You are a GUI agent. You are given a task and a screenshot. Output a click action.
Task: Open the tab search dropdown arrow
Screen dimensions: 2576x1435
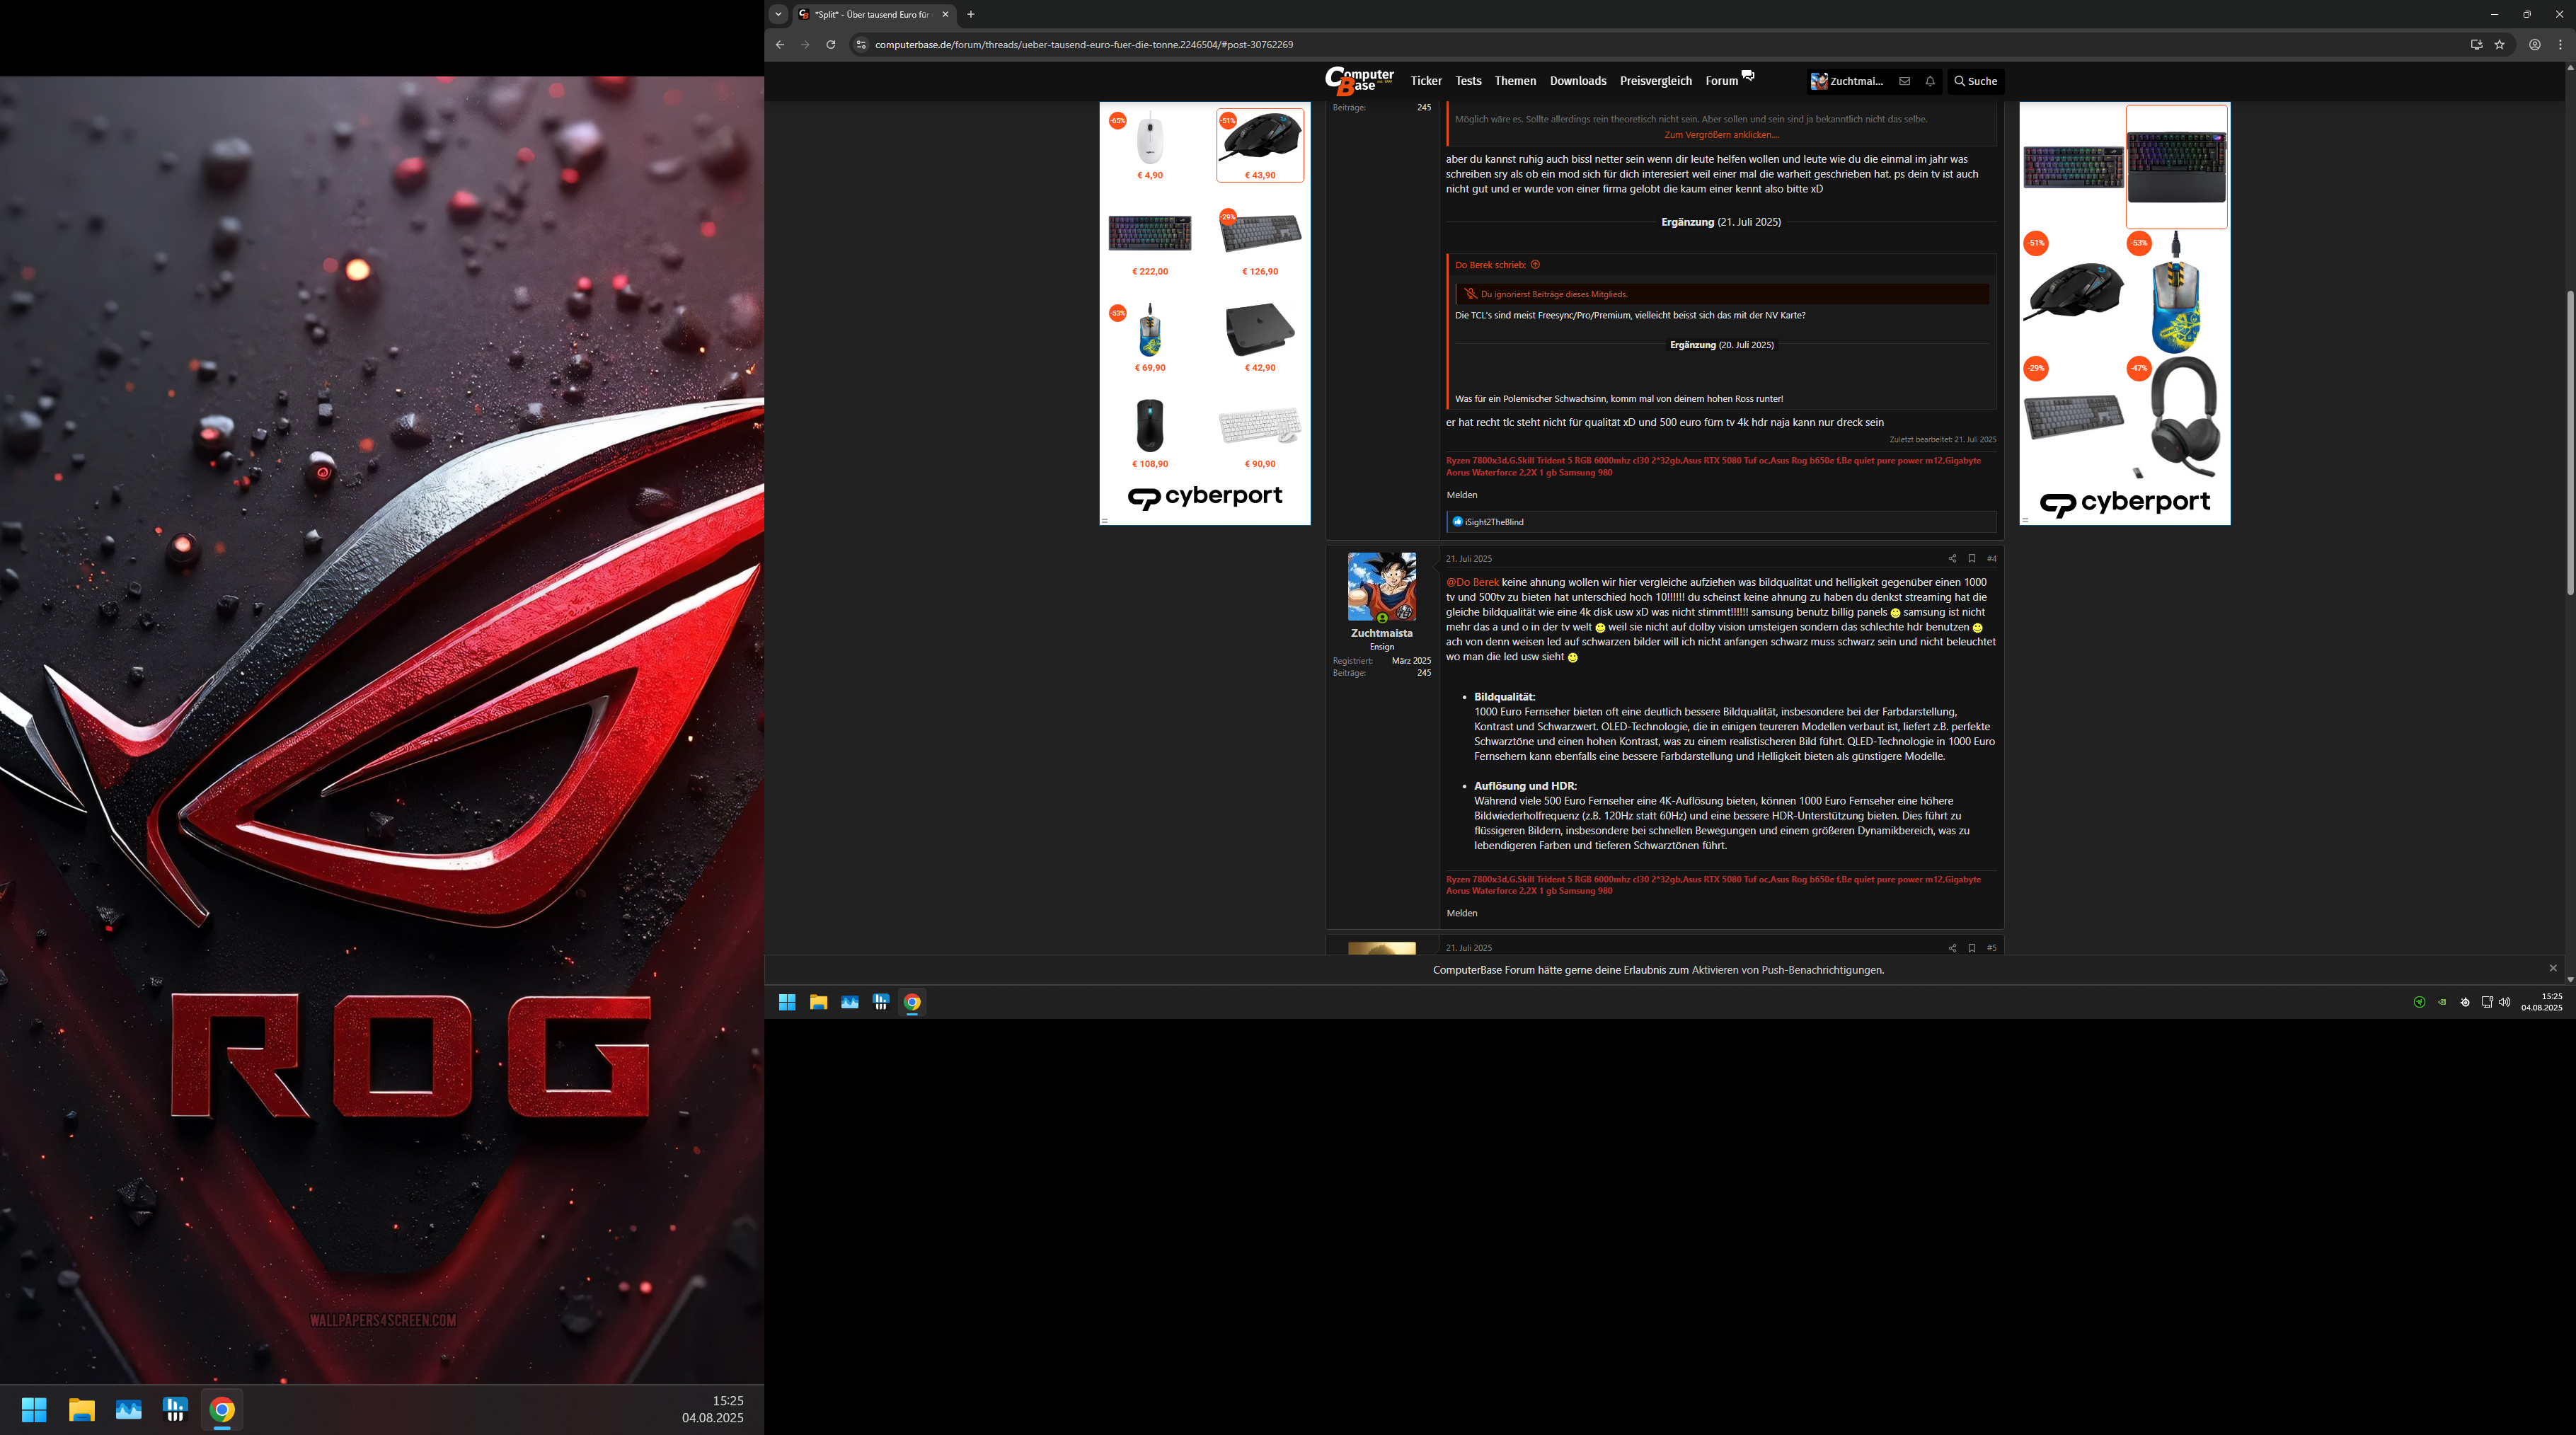pyautogui.click(x=778, y=14)
